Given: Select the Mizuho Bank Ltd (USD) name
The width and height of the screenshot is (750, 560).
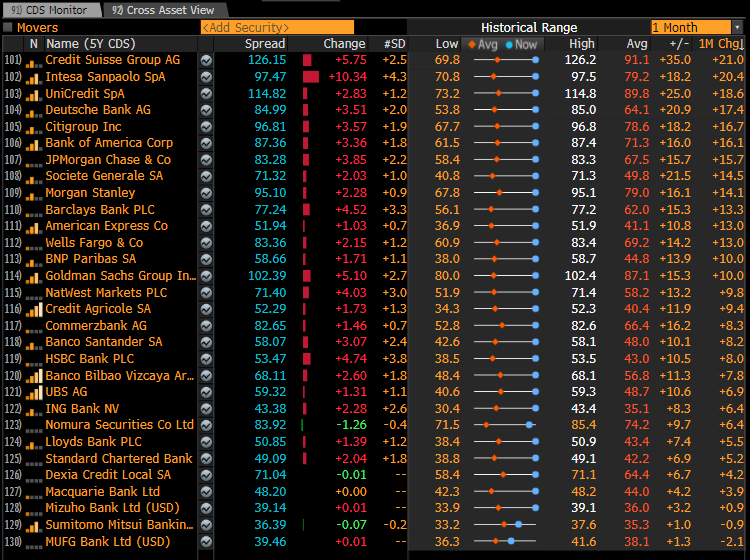Looking at the screenshot, I should (x=112, y=508).
